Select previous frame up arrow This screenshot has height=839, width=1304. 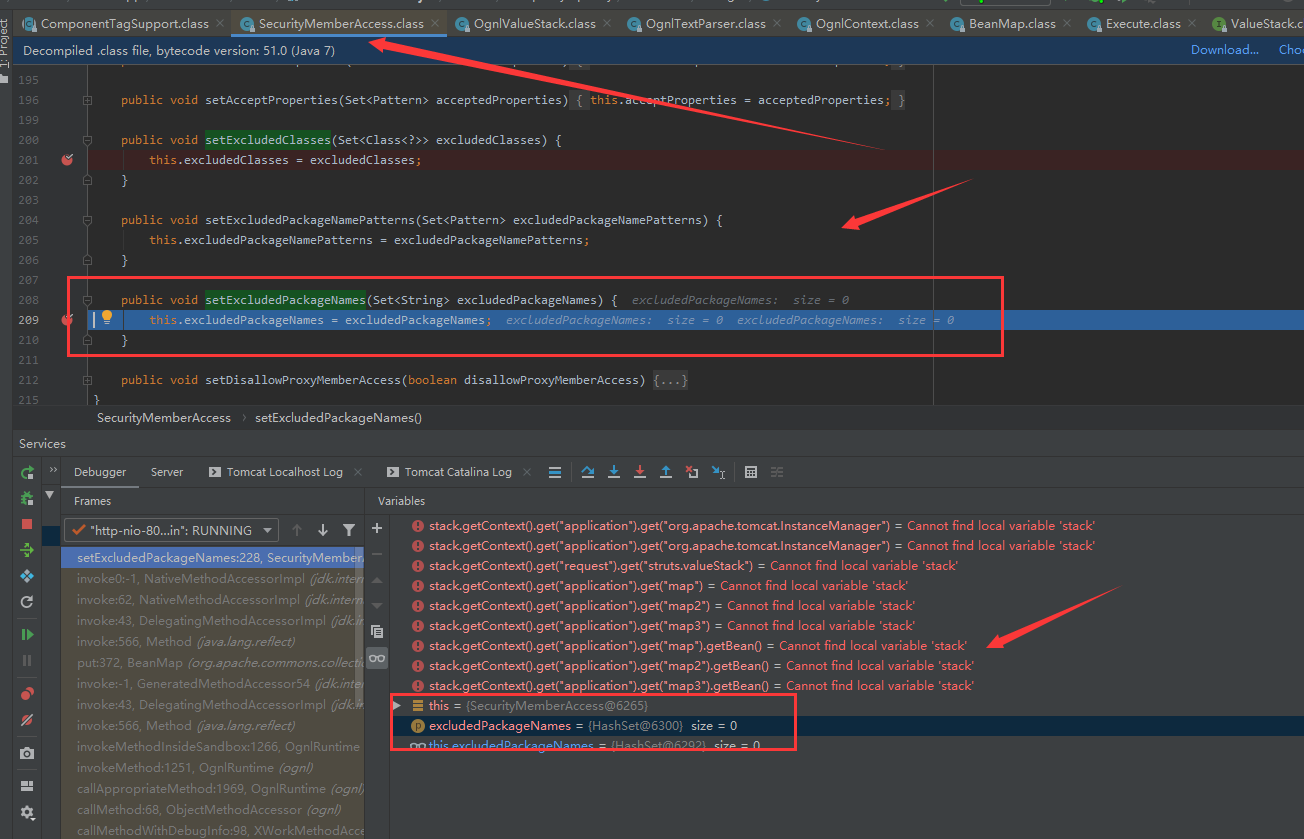(x=297, y=530)
